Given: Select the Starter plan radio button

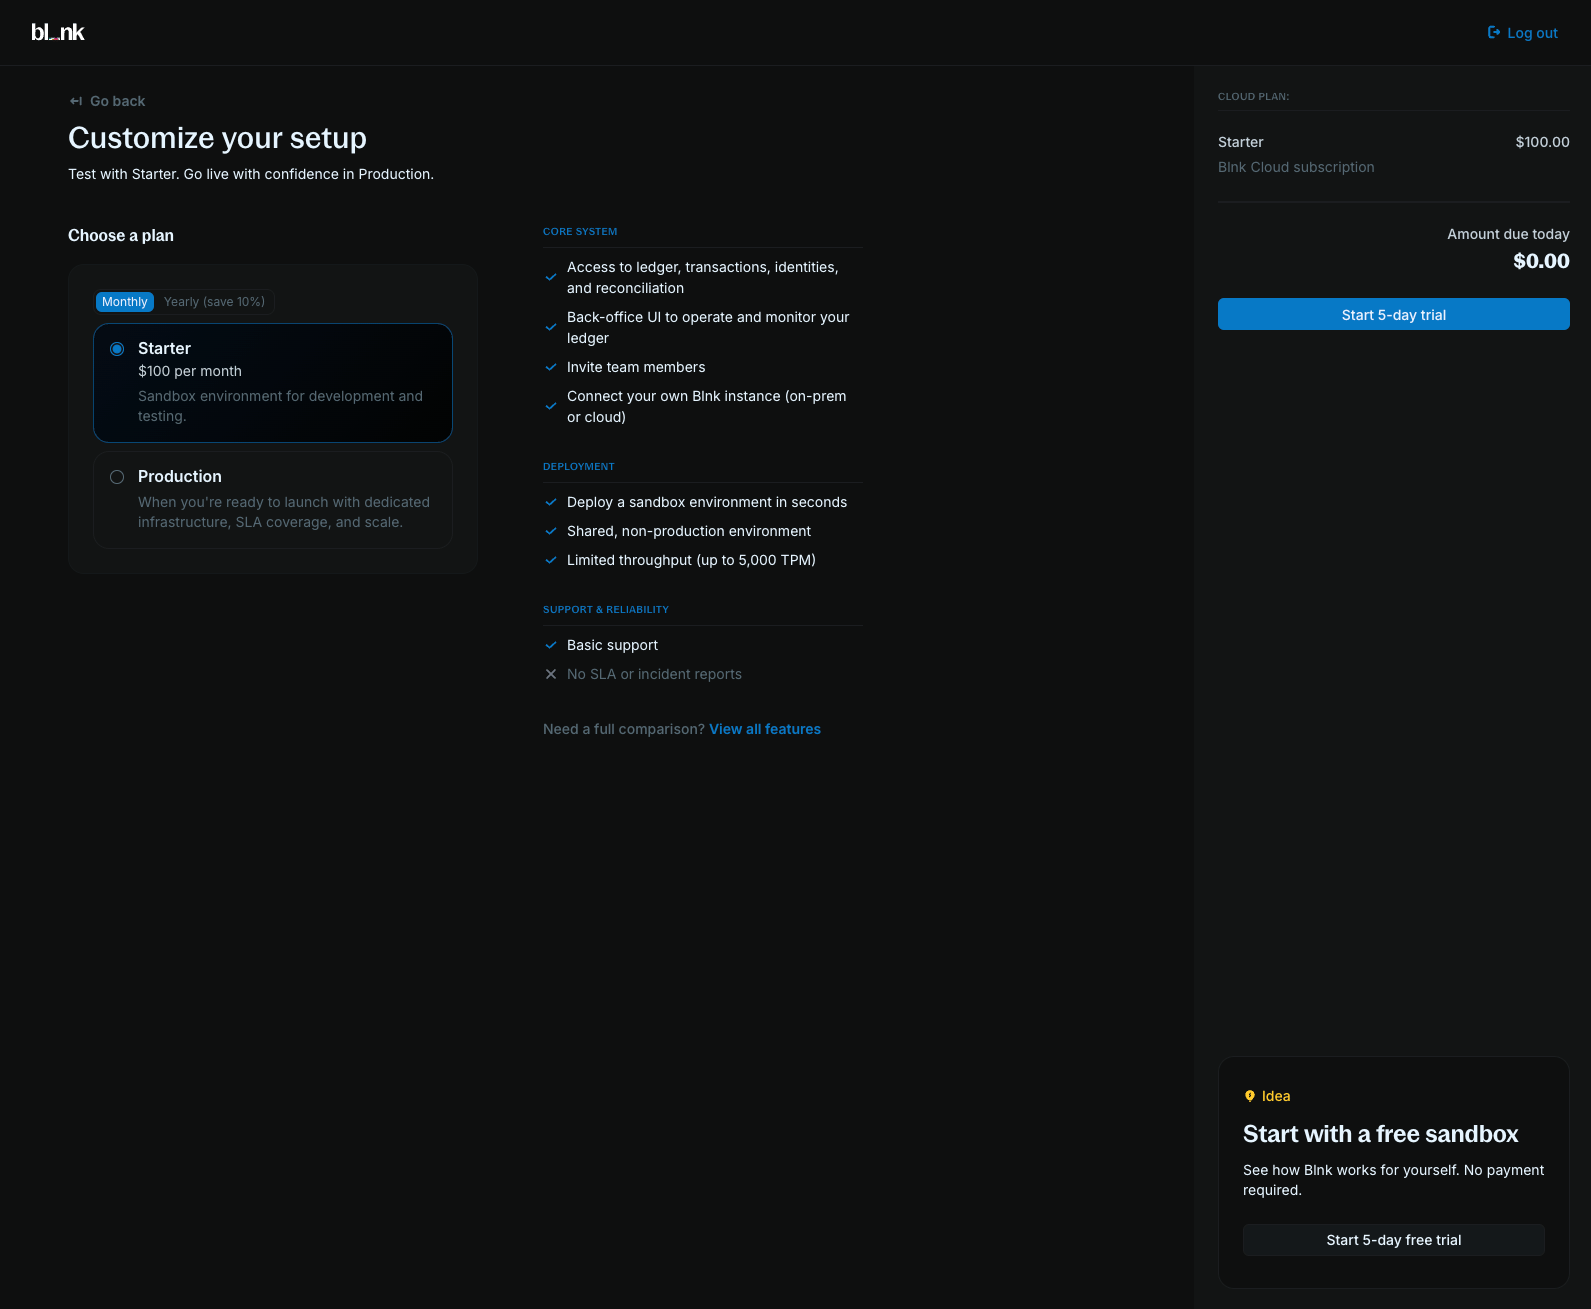Looking at the screenshot, I should coord(117,349).
